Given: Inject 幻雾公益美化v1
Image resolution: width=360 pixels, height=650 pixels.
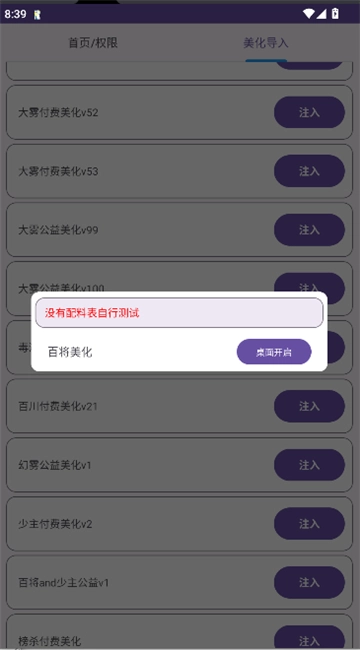Looking at the screenshot, I should [309, 465].
